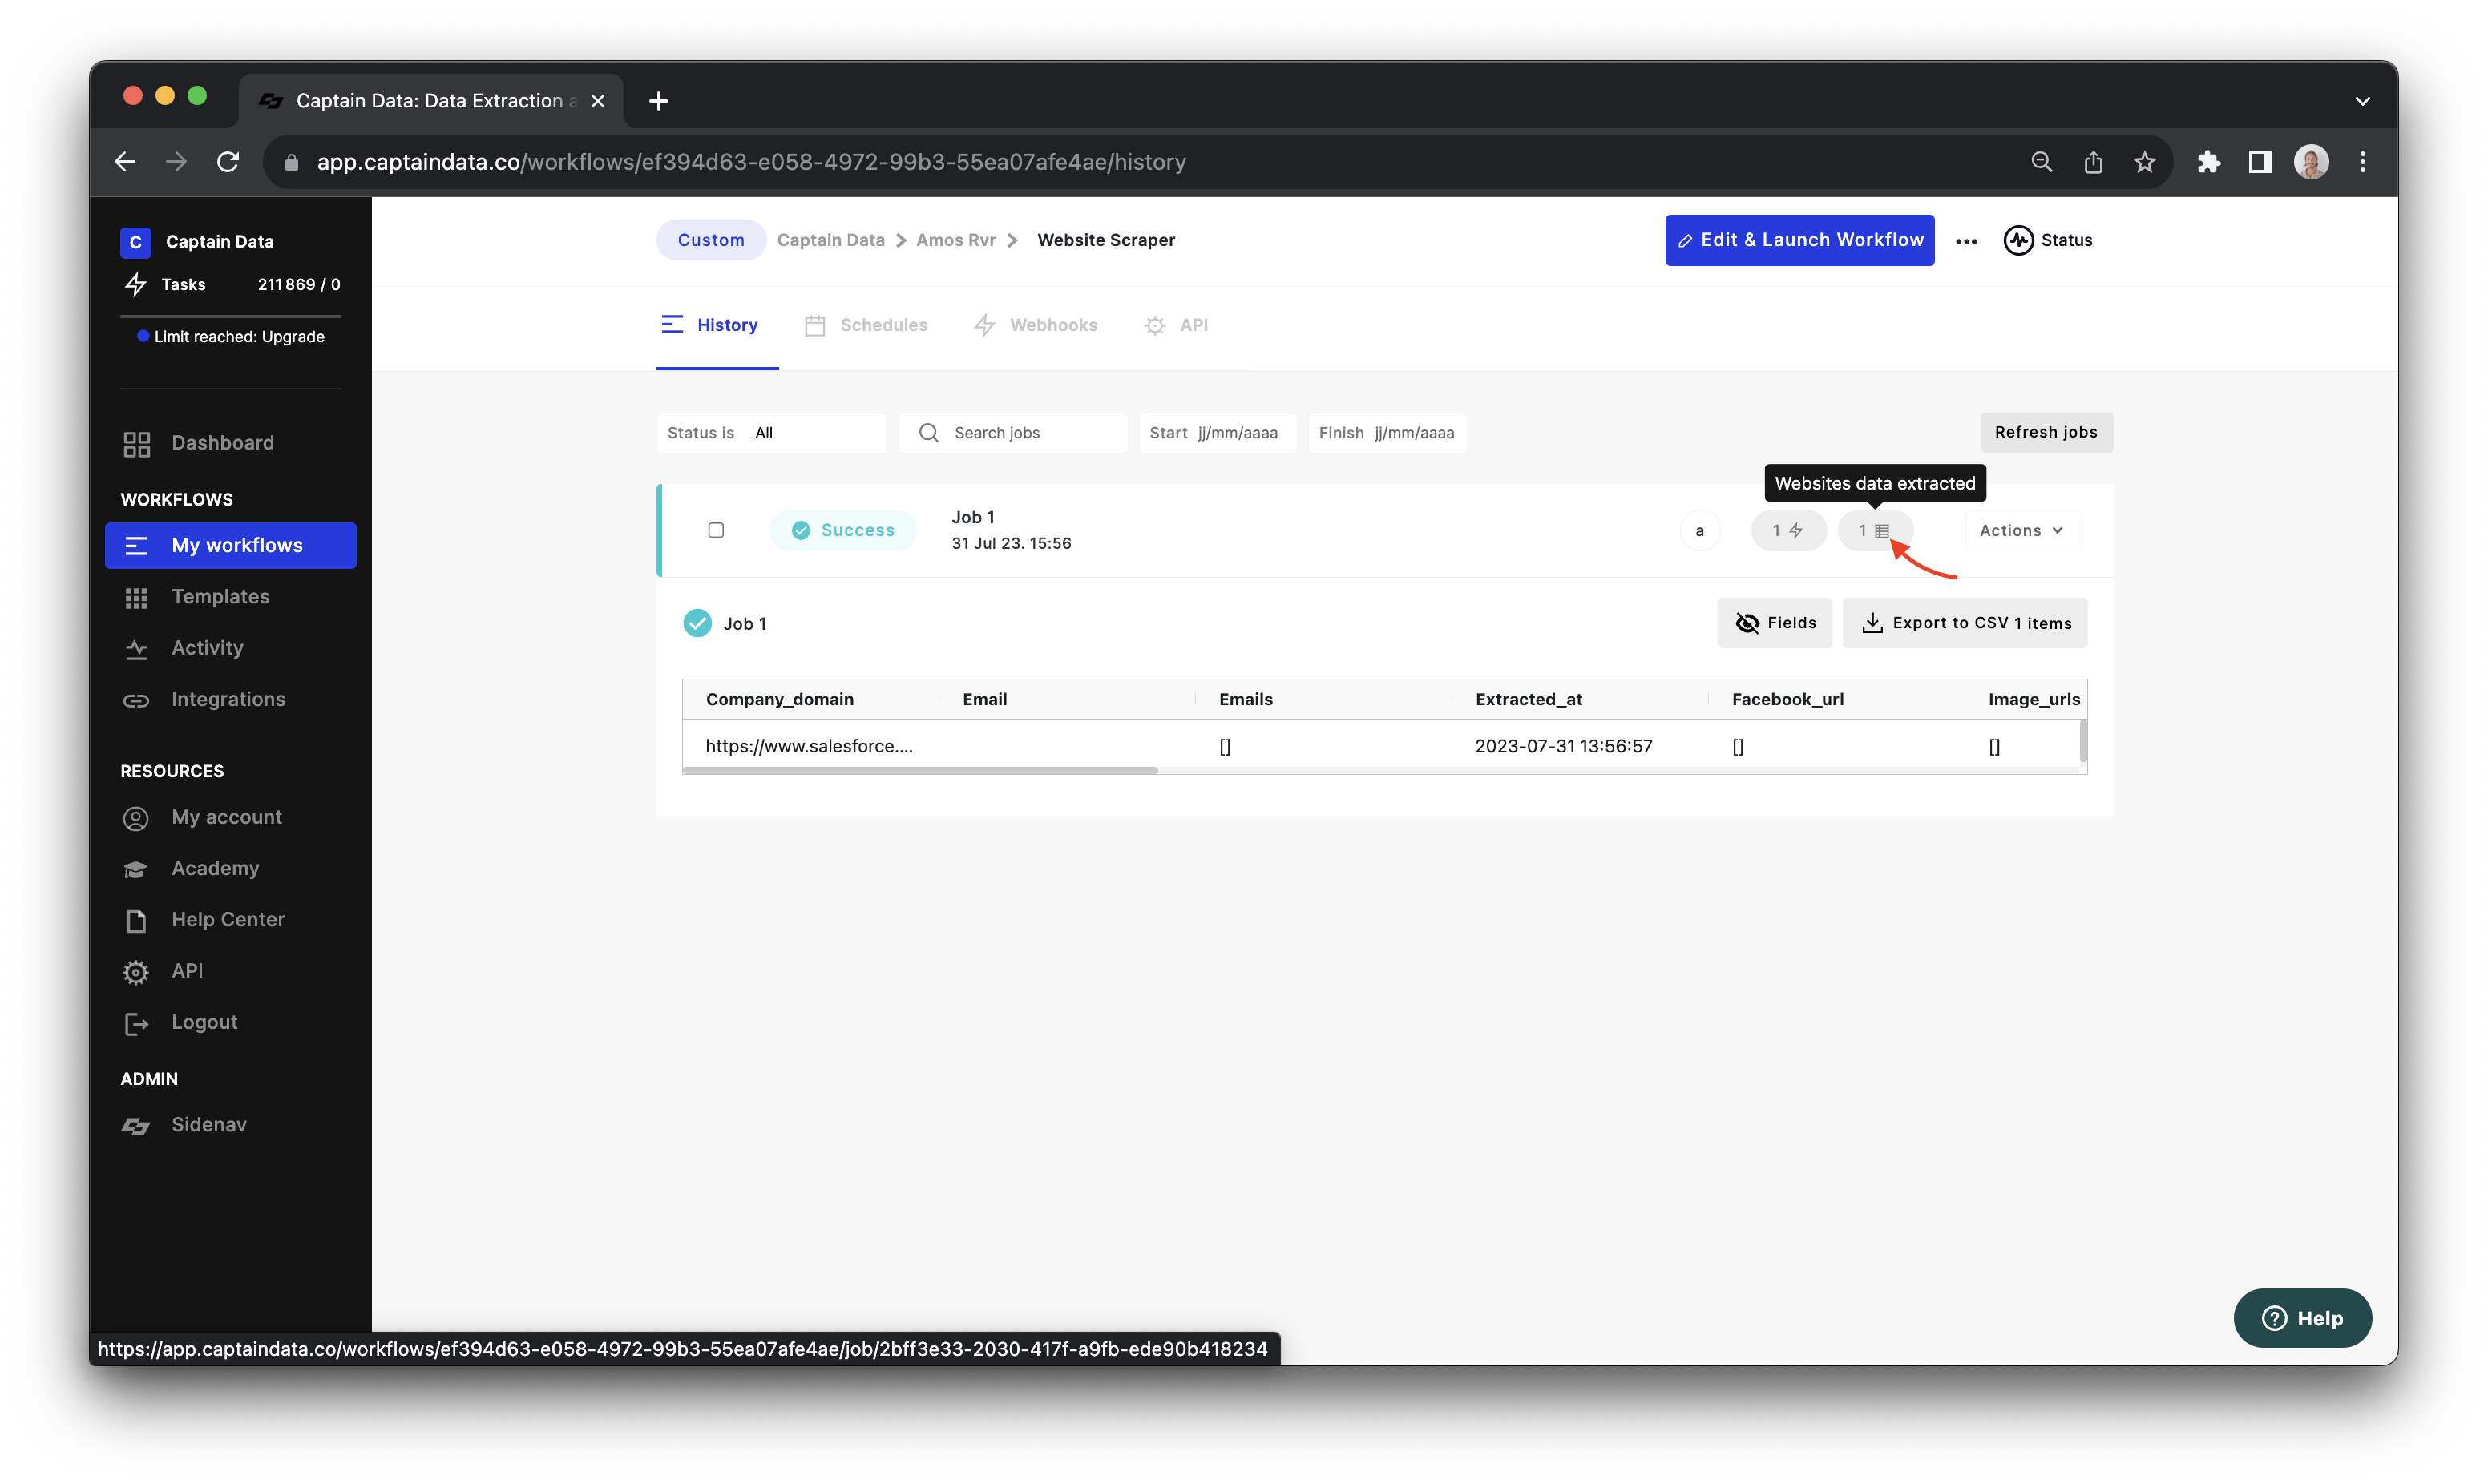The image size is (2488, 1484).
Task: Open Integrations link icon
Action: point(136,700)
